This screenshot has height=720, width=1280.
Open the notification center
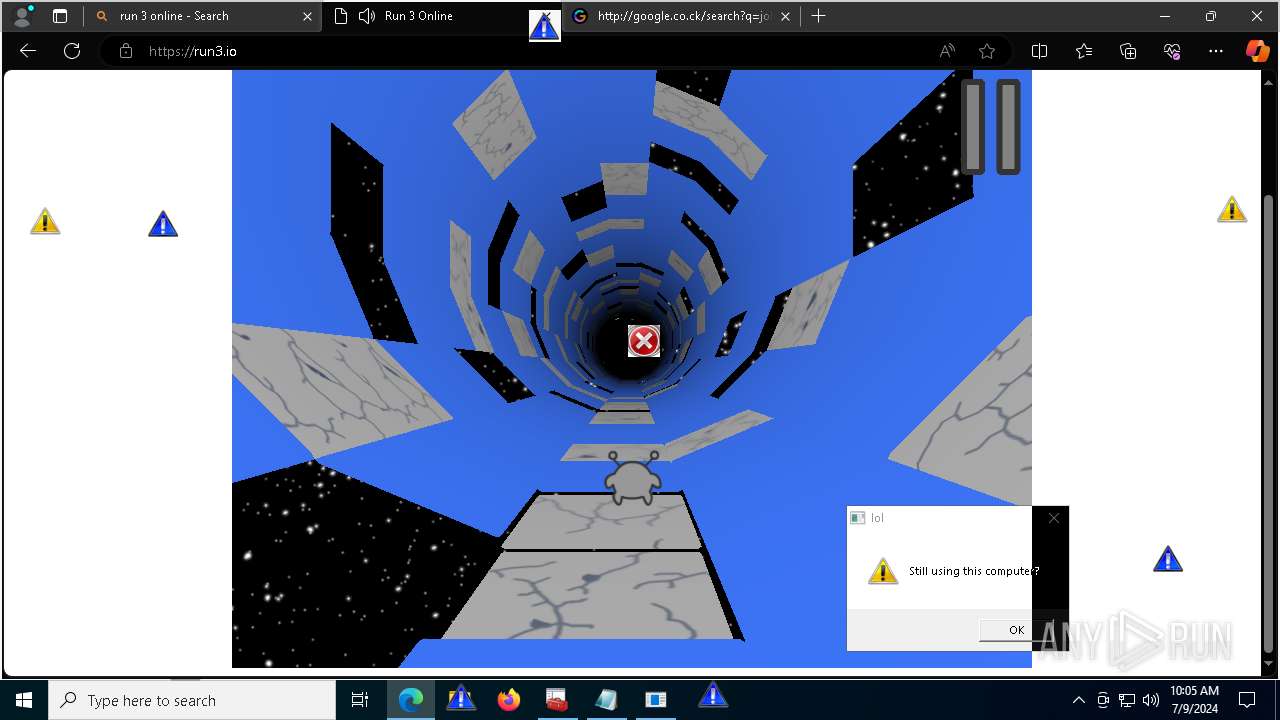pyautogui.click(x=1247, y=700)
